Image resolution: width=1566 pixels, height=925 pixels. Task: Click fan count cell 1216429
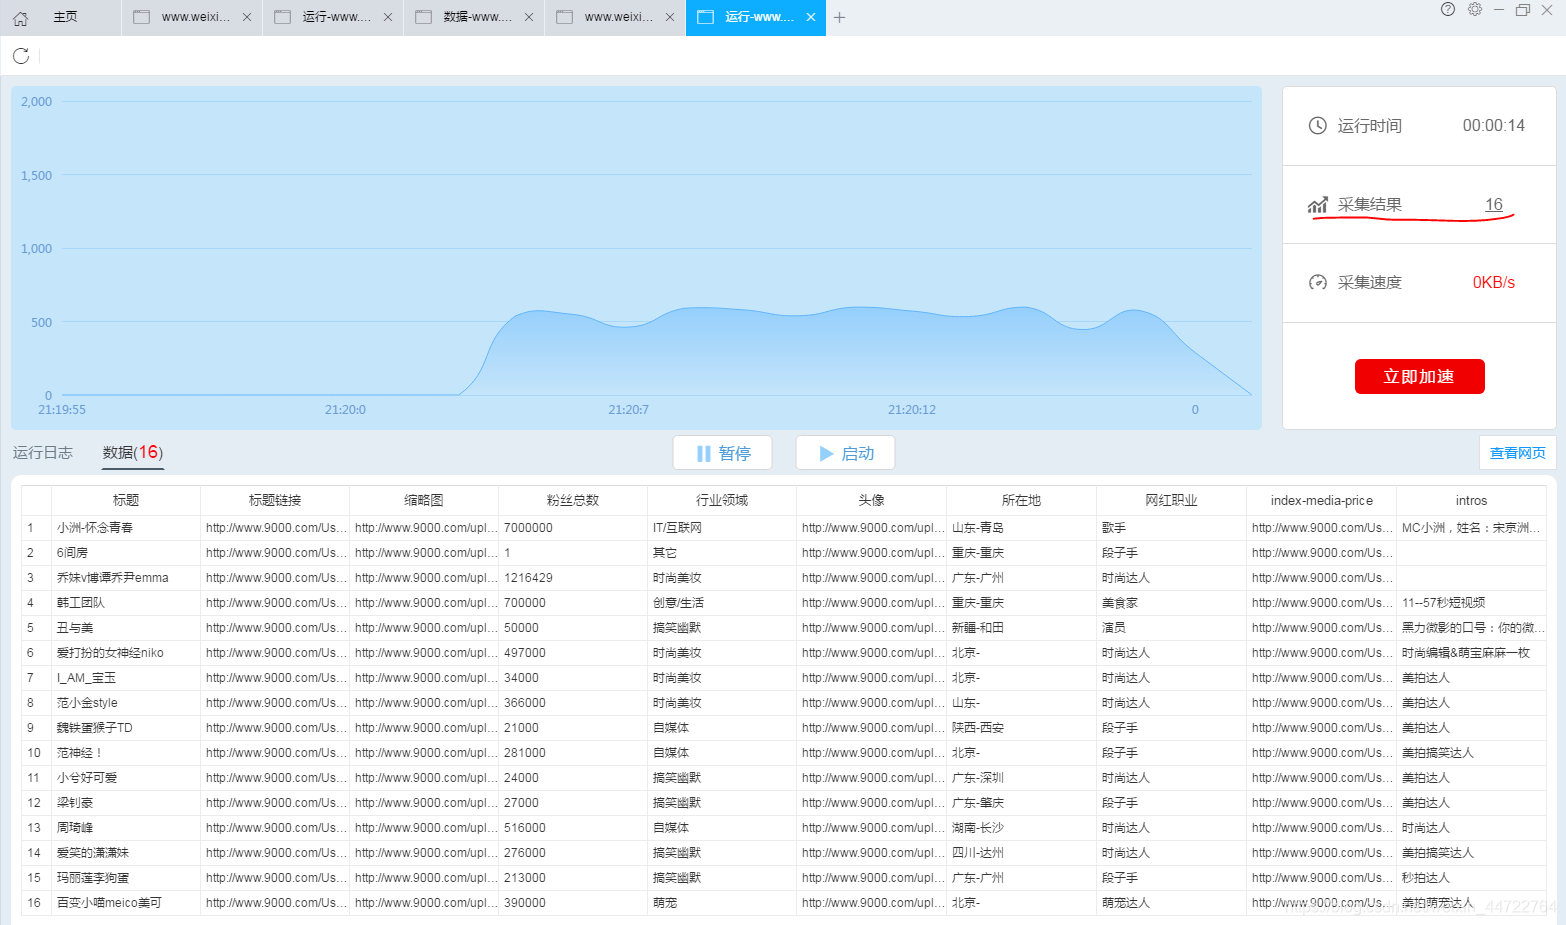click(x=573, y=578)
